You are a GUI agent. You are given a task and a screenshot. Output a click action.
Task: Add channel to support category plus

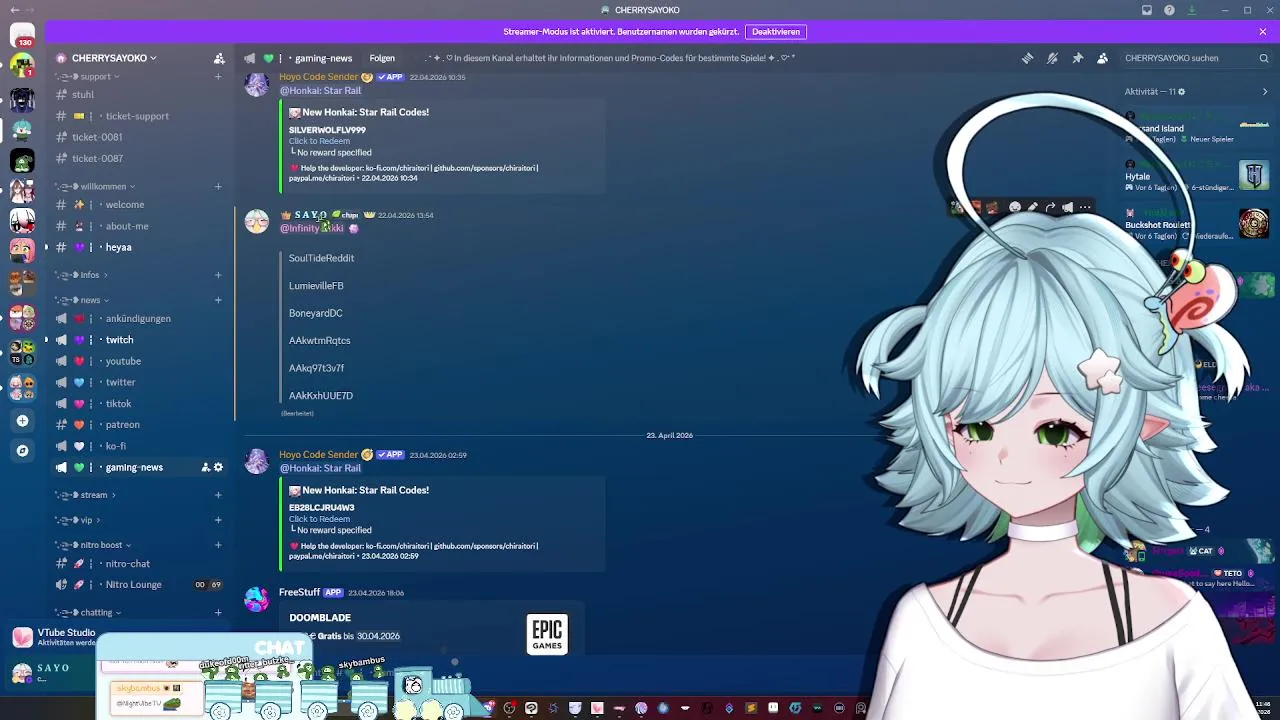218,77
